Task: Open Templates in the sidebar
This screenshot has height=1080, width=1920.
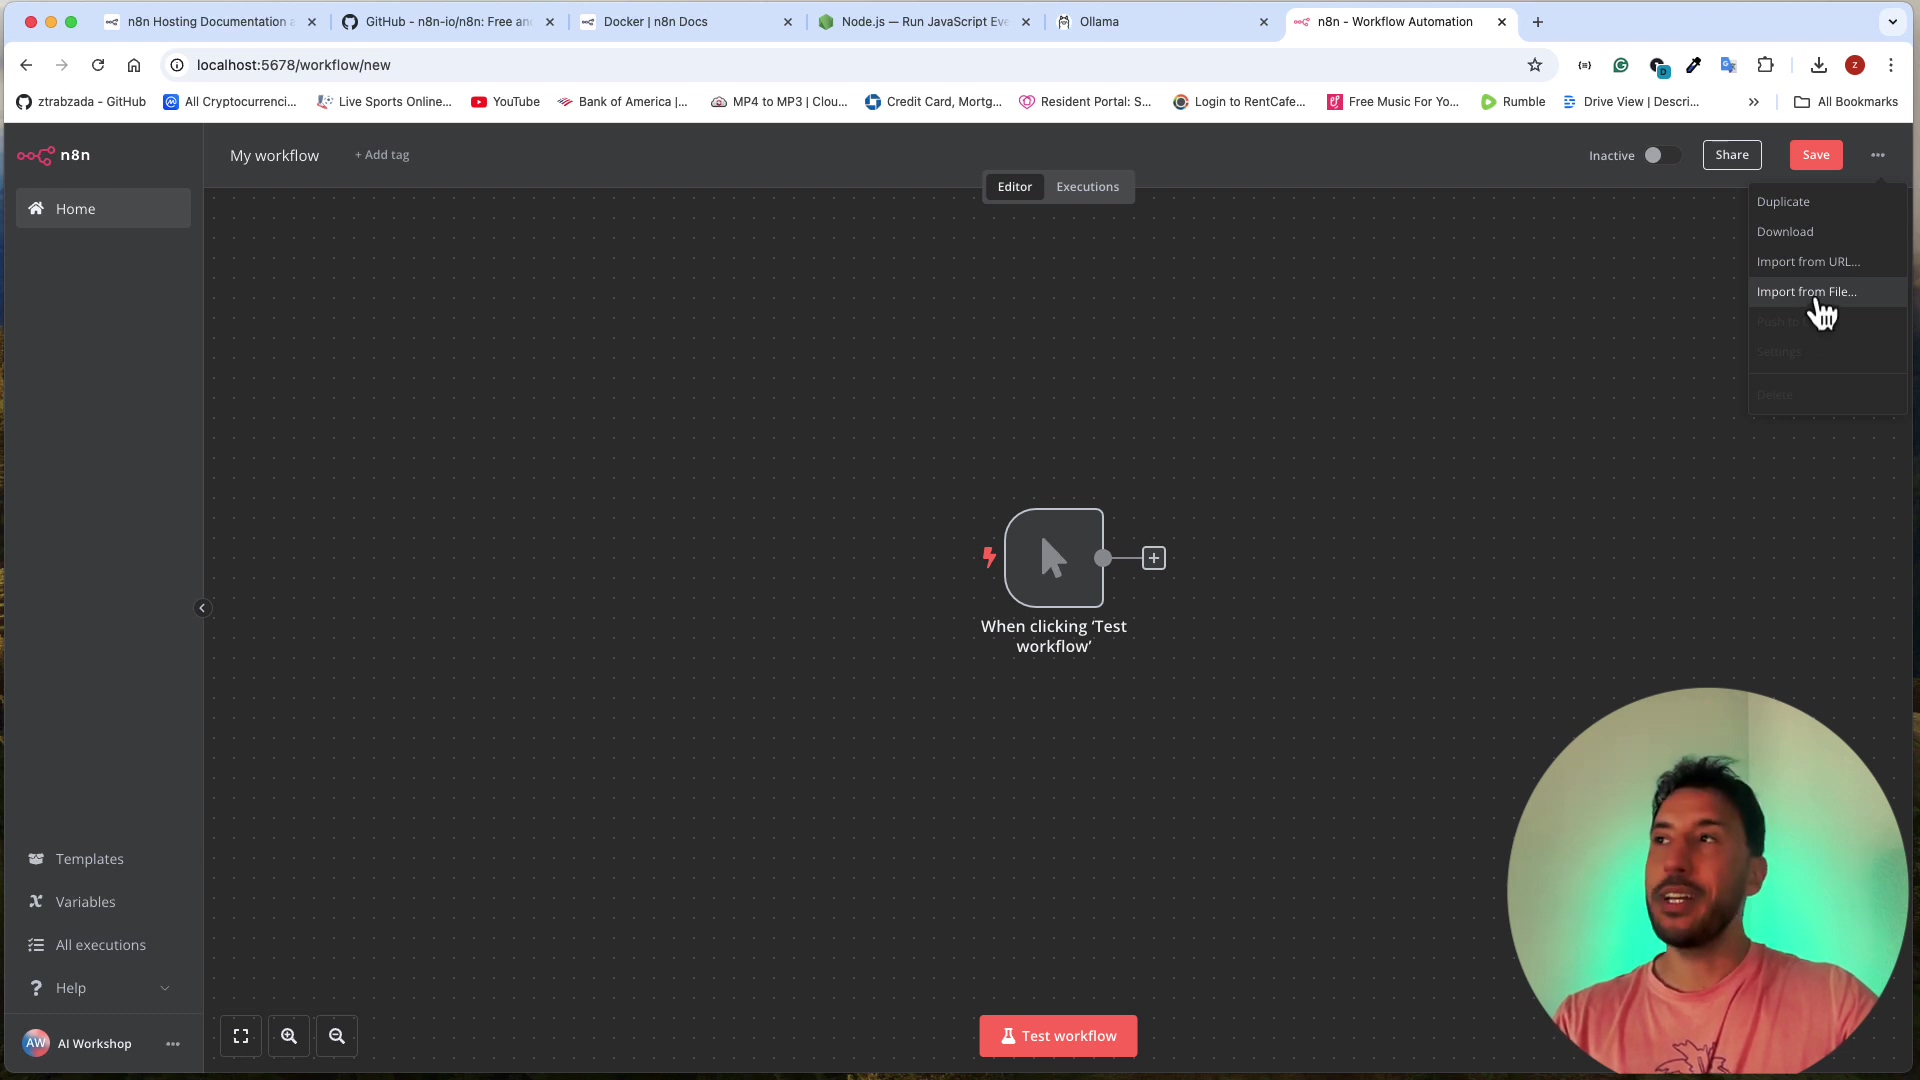Action: click(x=90, y=859)
